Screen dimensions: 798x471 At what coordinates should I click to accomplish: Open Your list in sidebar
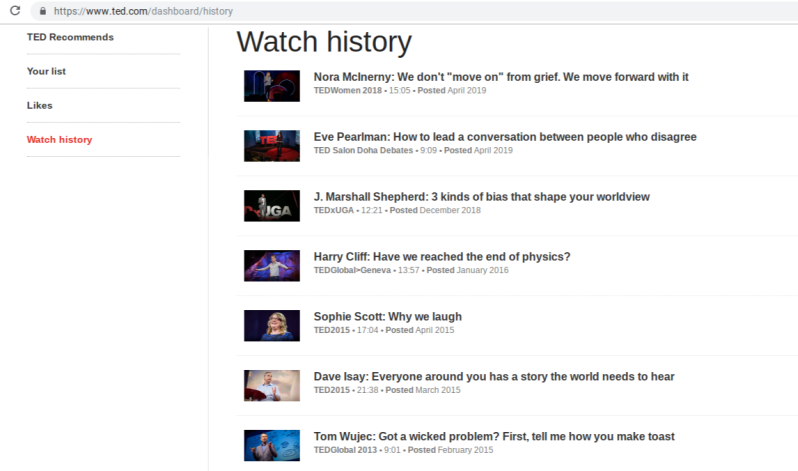tap(46, 71)
